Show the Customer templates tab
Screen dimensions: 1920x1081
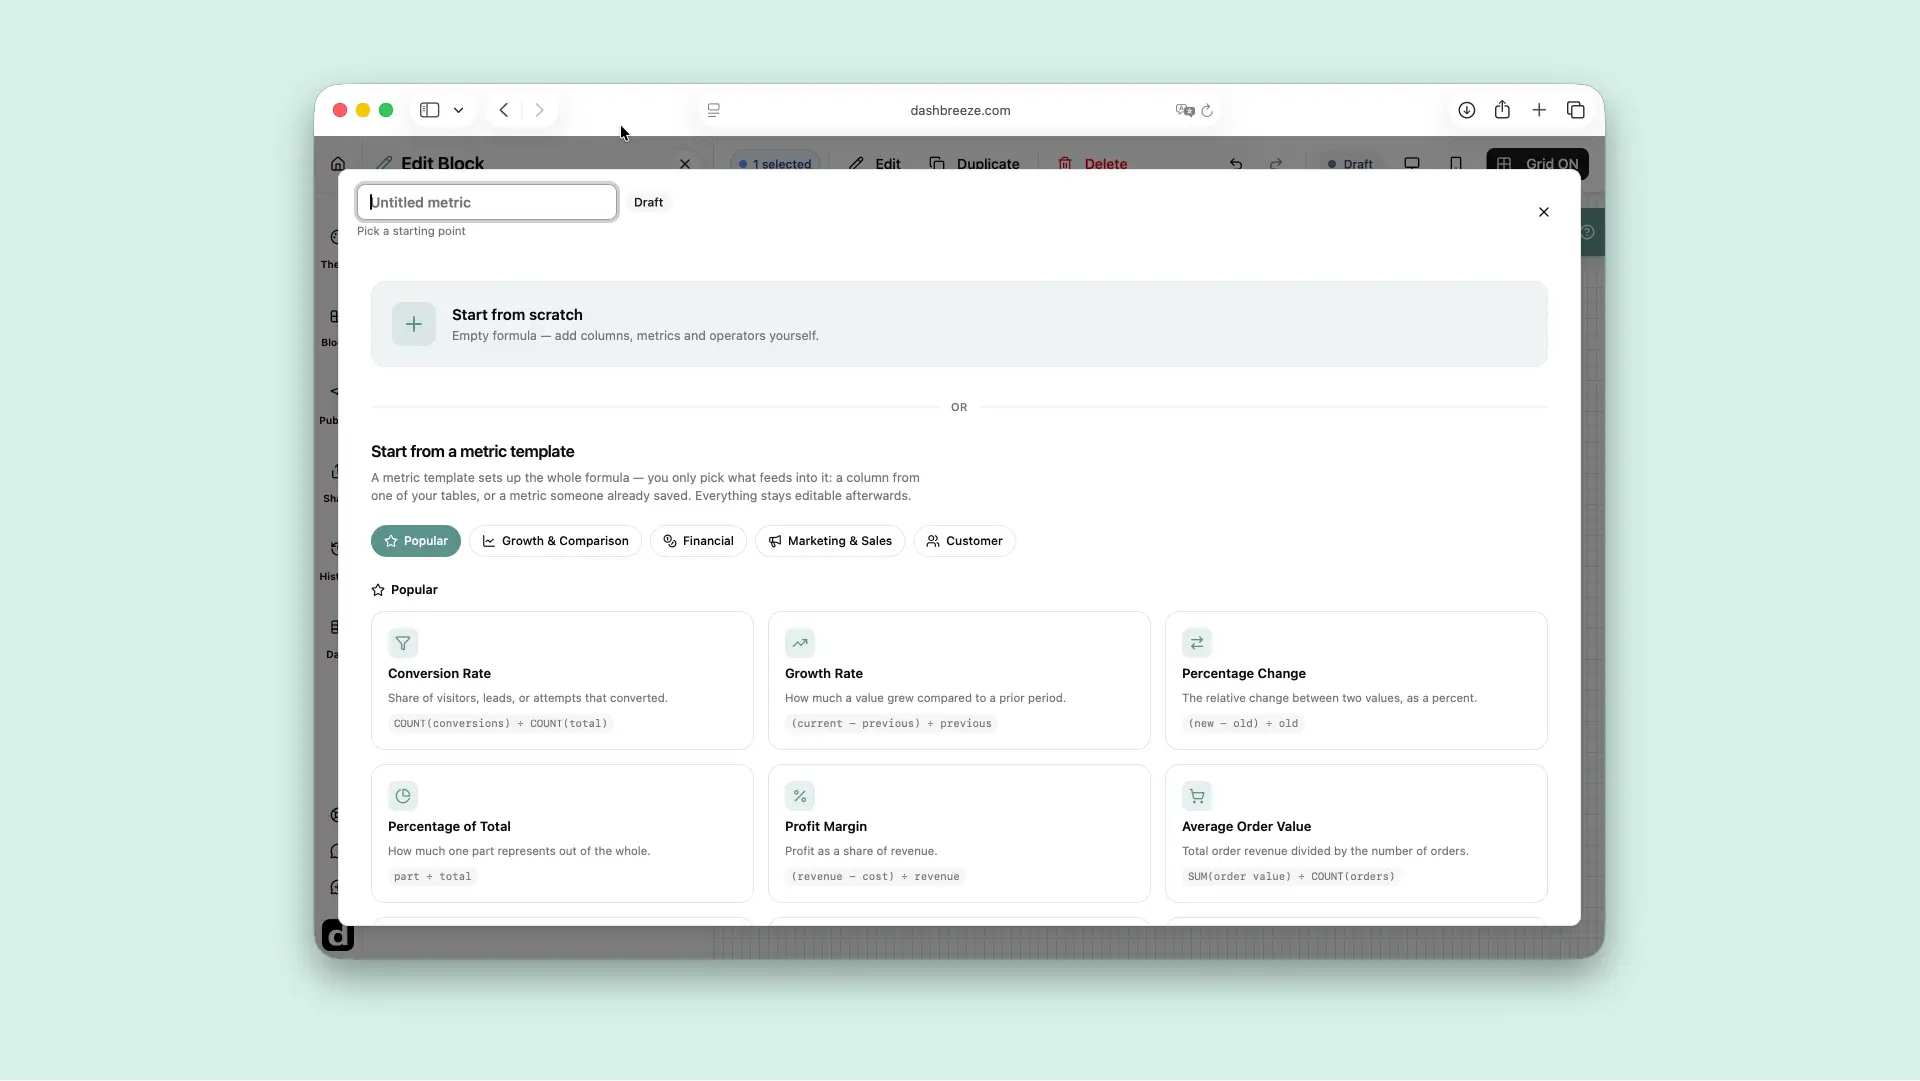pos(964,541)
